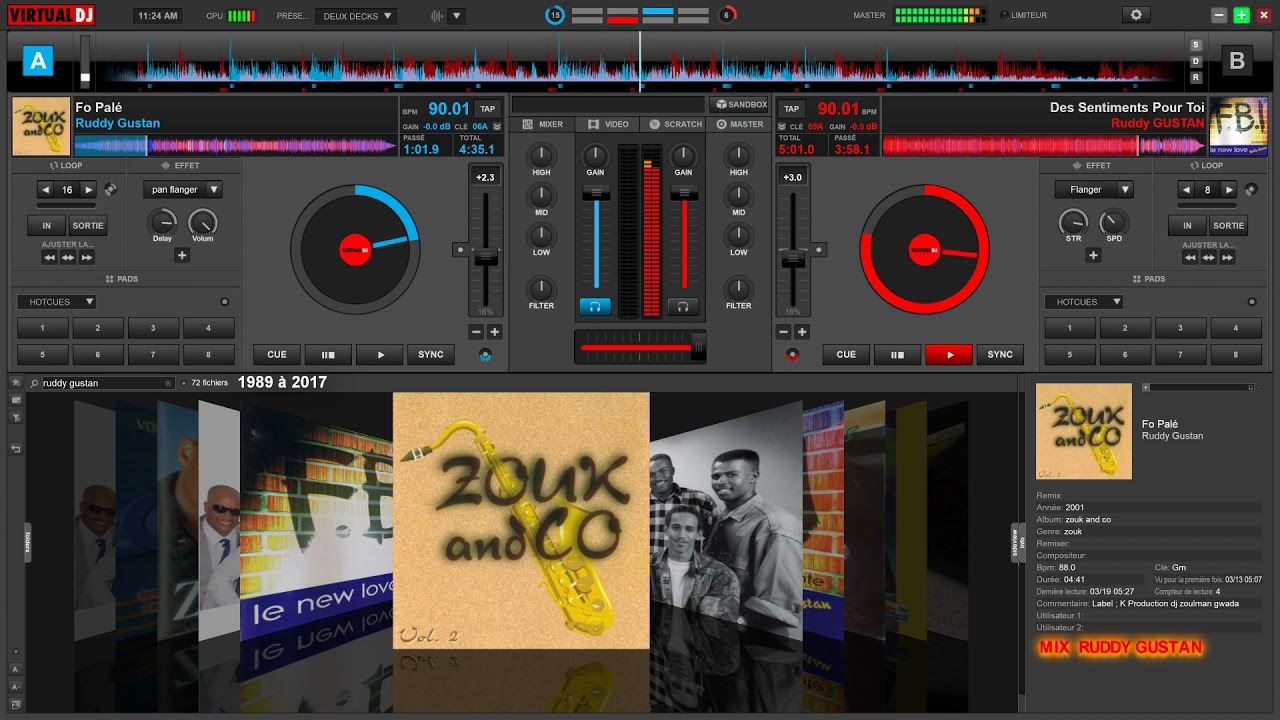Trigger hotcue pad 3 on deck A
This screenshot has height=720, width=1280.
153,328
